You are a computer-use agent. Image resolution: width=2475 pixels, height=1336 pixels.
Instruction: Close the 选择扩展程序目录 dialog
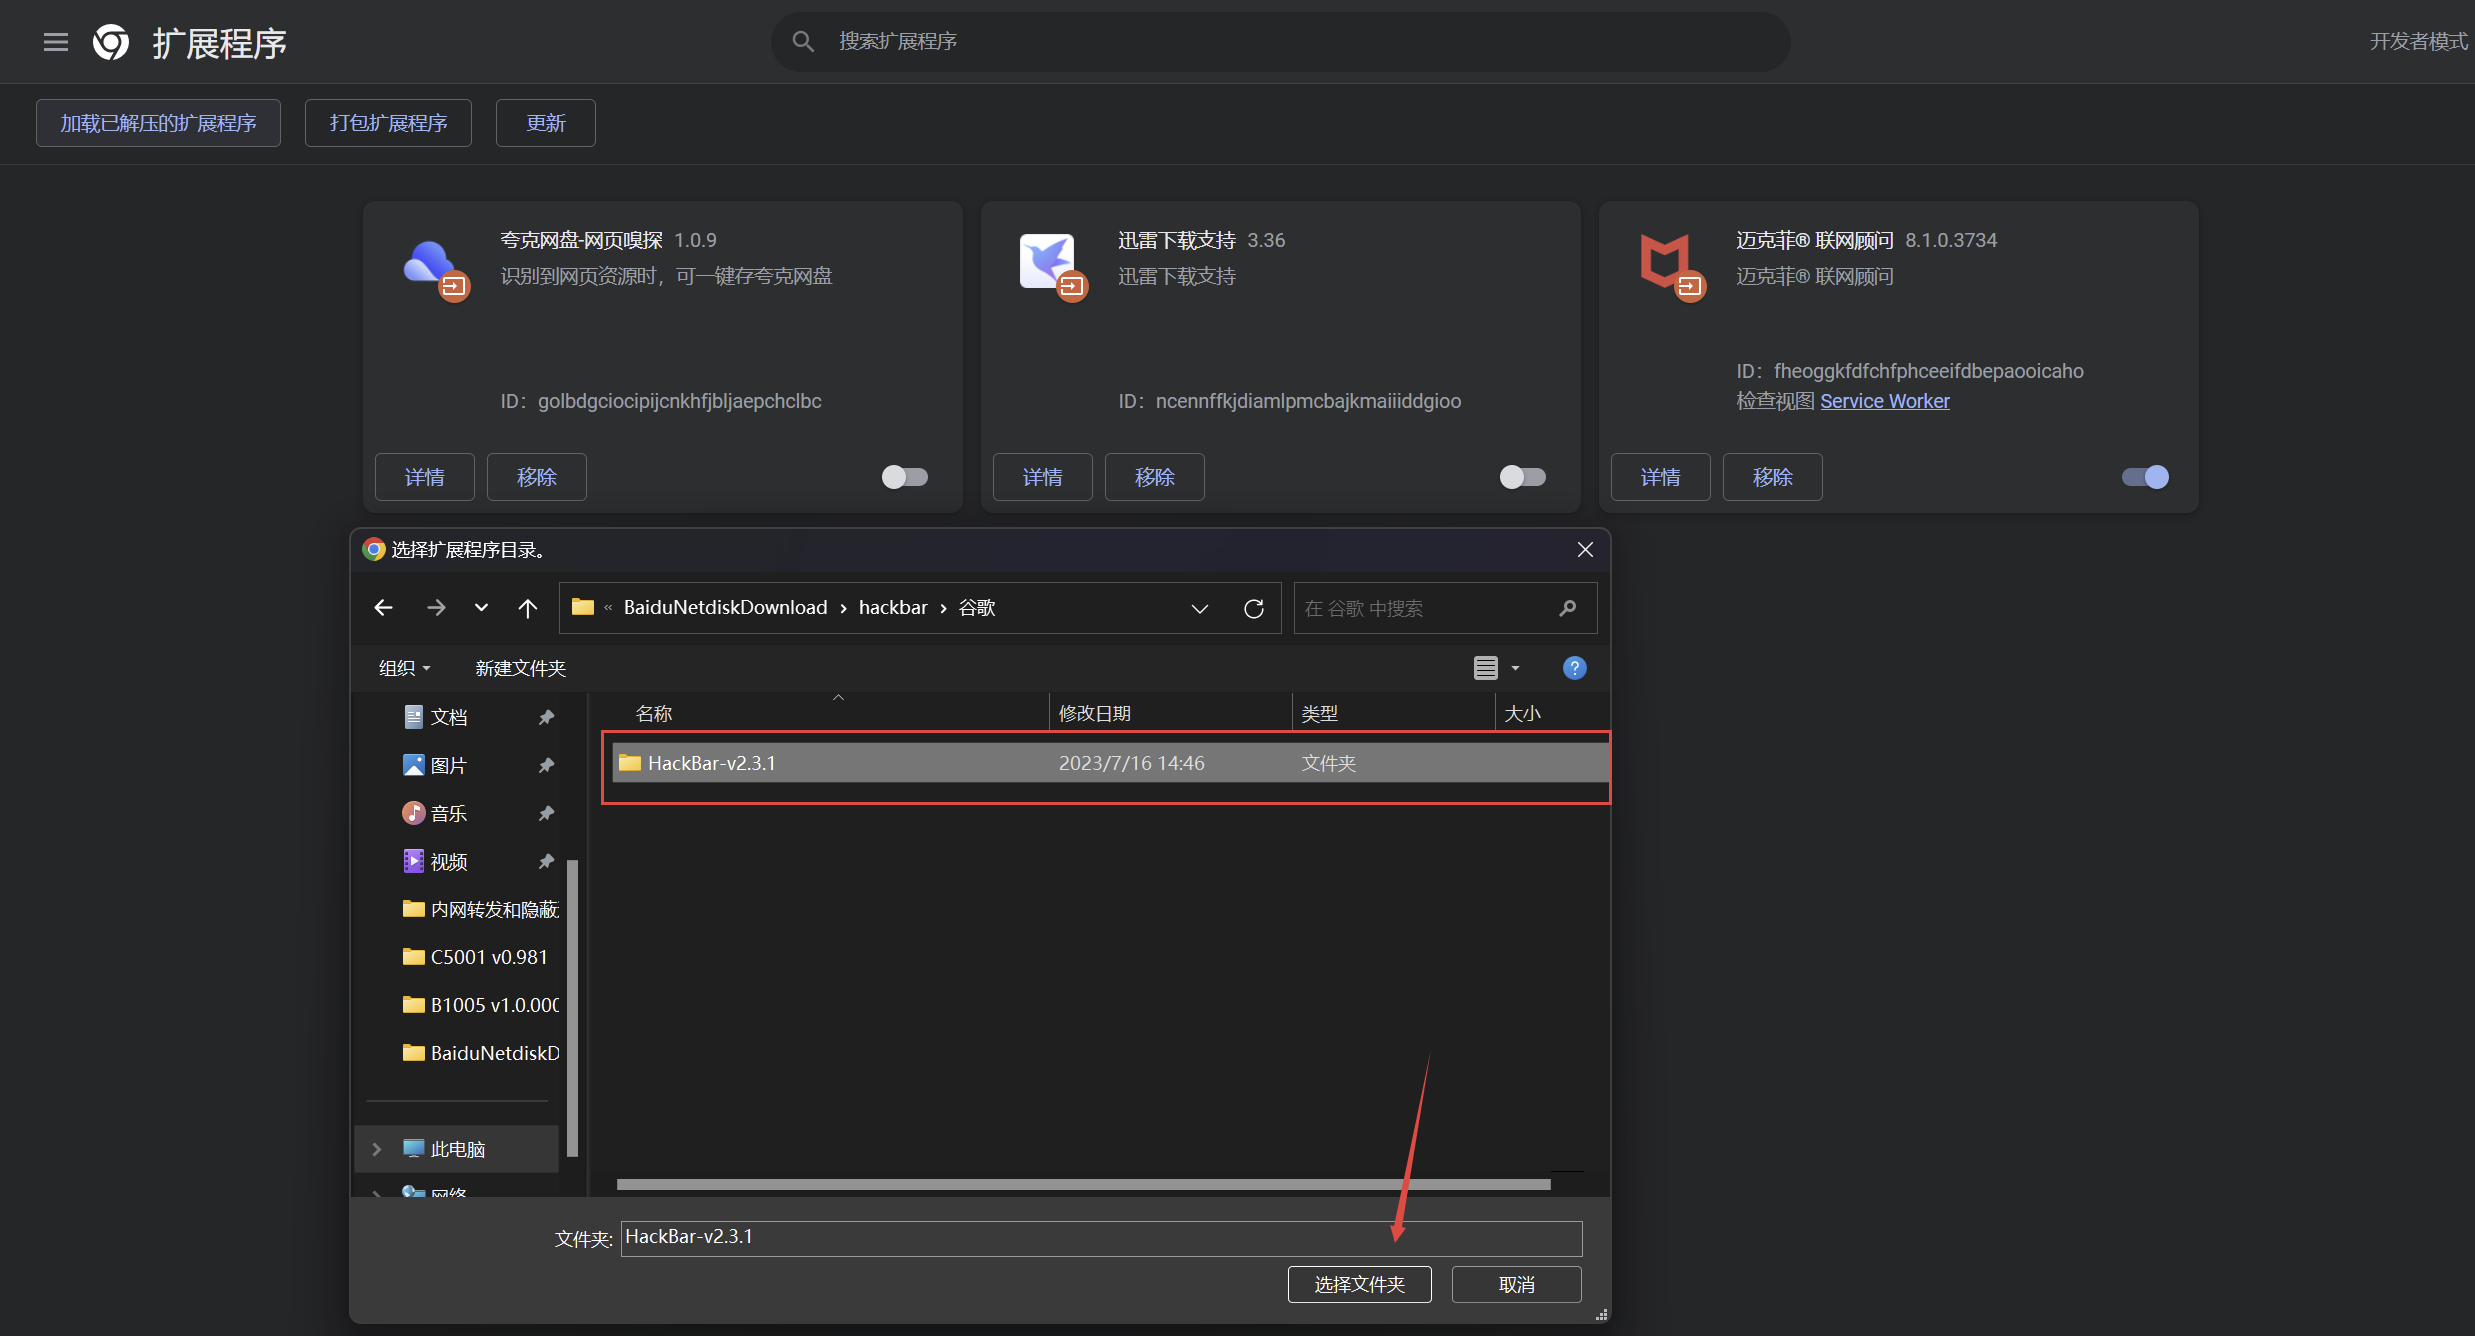[x=1585, y=549]
